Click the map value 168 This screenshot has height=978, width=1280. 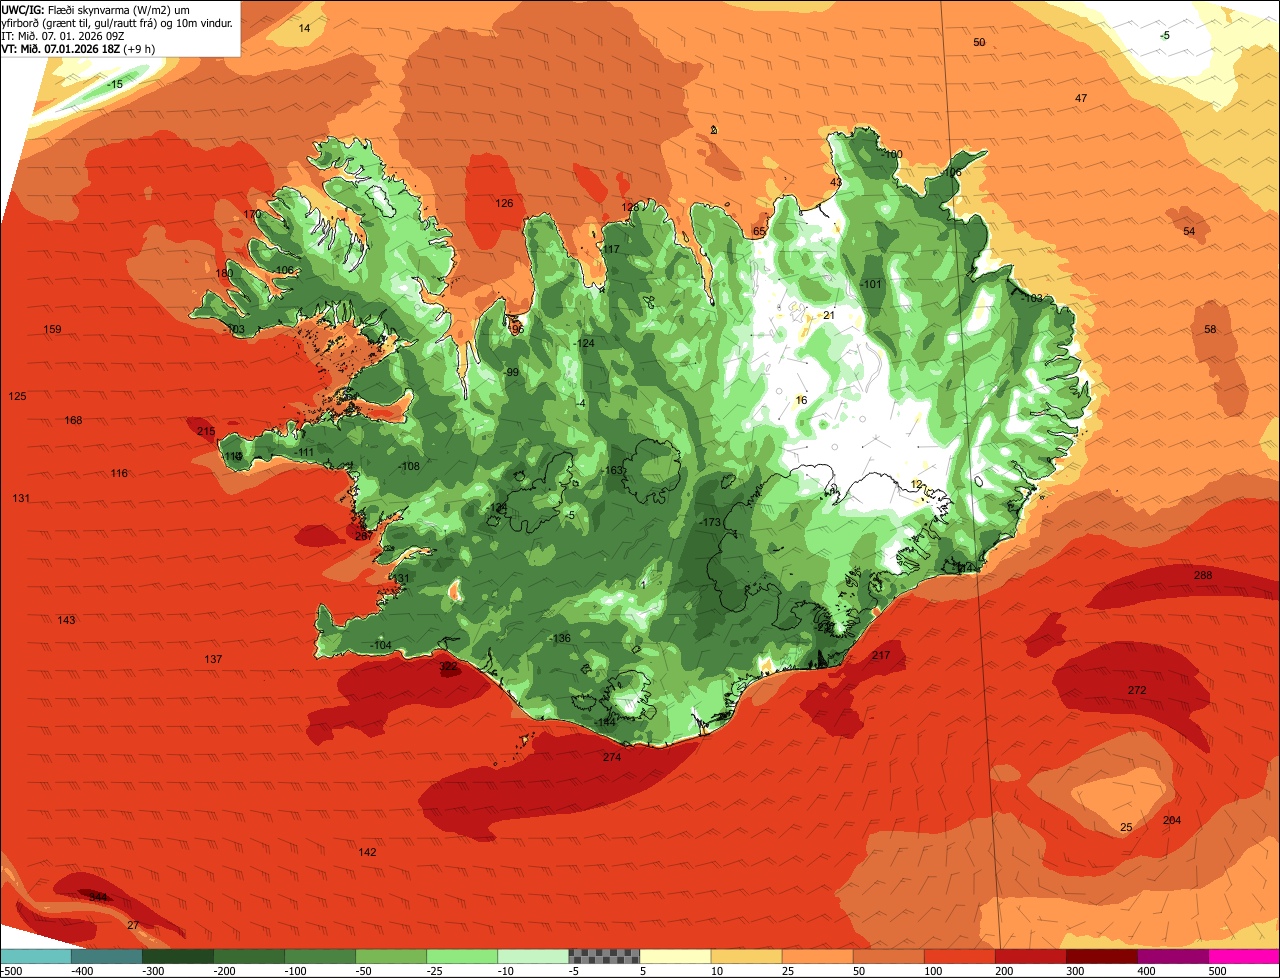(x=73, y=421)
